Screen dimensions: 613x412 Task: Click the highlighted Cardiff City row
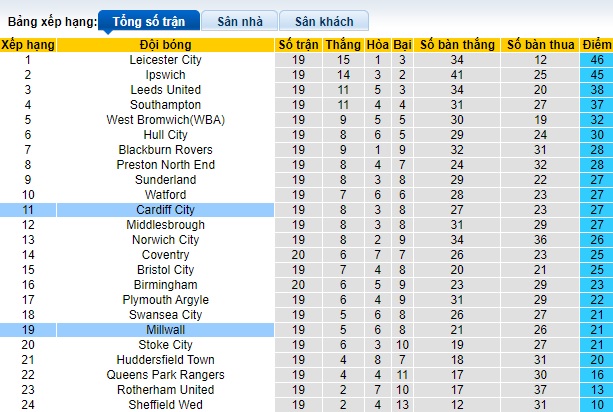pos(166,209)
